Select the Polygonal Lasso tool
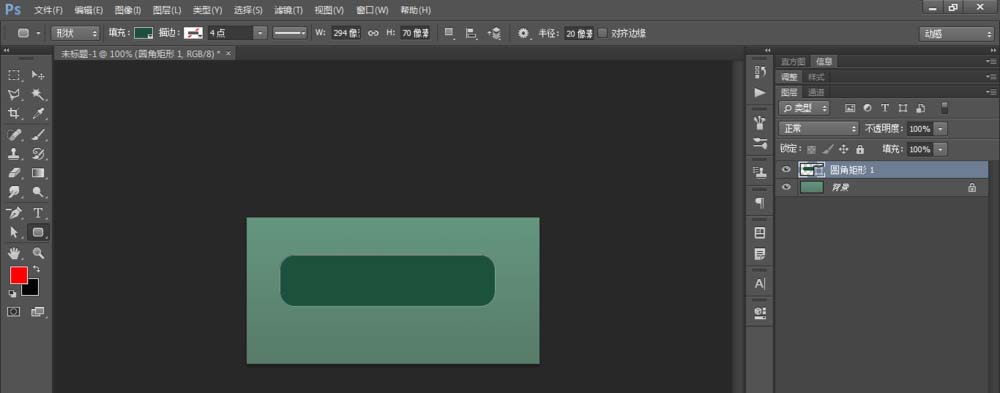The image size is (1000, 393). pyautogui.click(x=14, y=94)
